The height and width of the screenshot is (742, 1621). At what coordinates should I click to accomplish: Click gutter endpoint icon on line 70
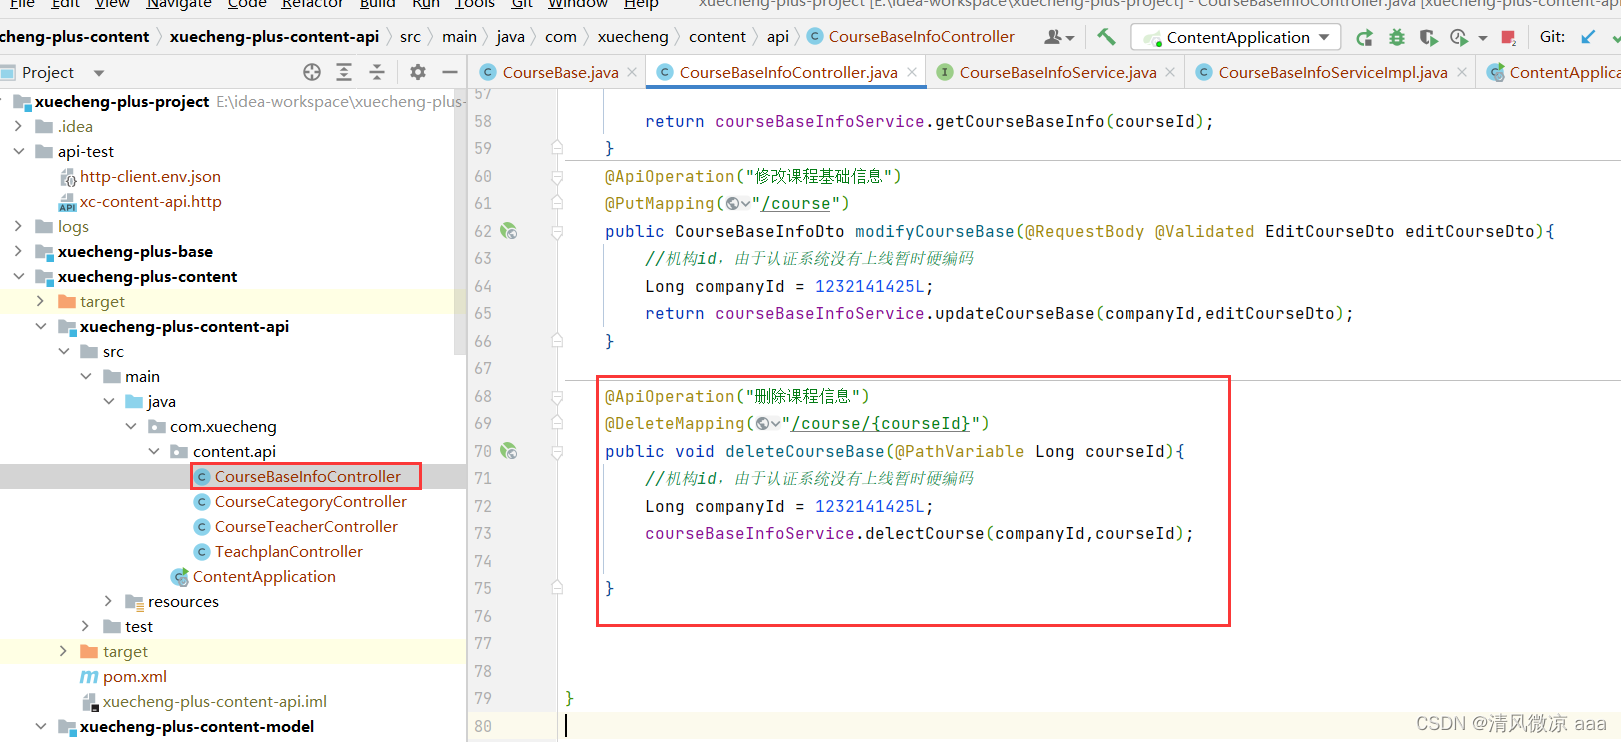pyautogui.click(x=509, y=451)
